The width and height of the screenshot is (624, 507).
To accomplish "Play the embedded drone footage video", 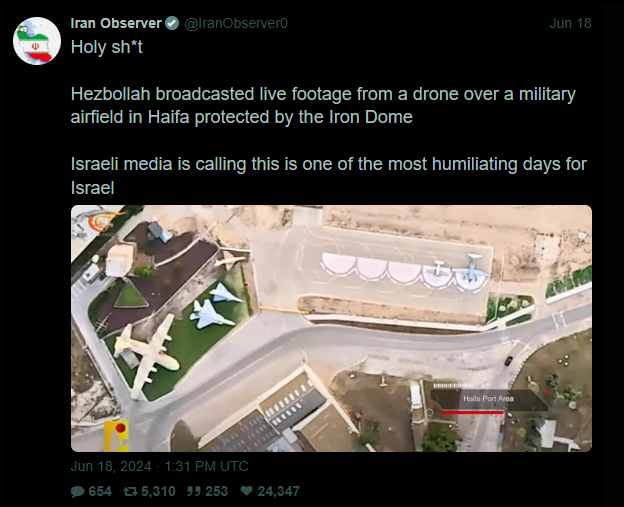I will click(x=331, y=328).
